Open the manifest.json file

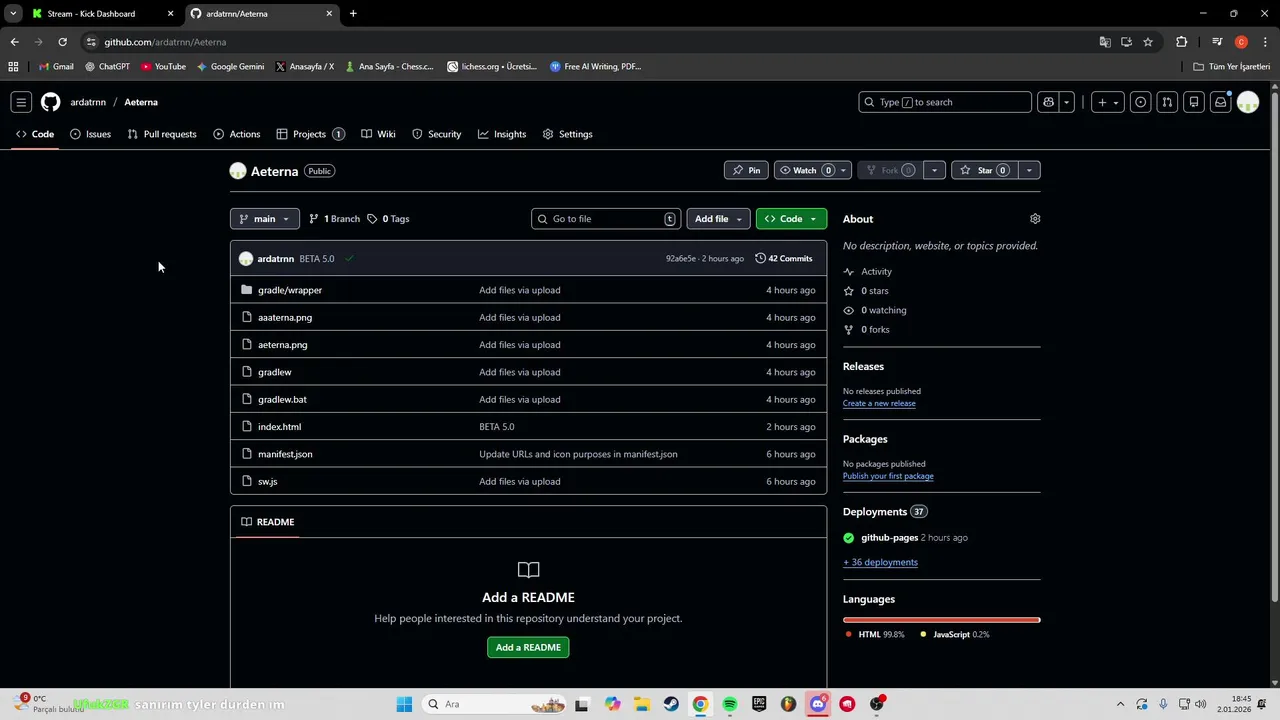coord(285,454)
